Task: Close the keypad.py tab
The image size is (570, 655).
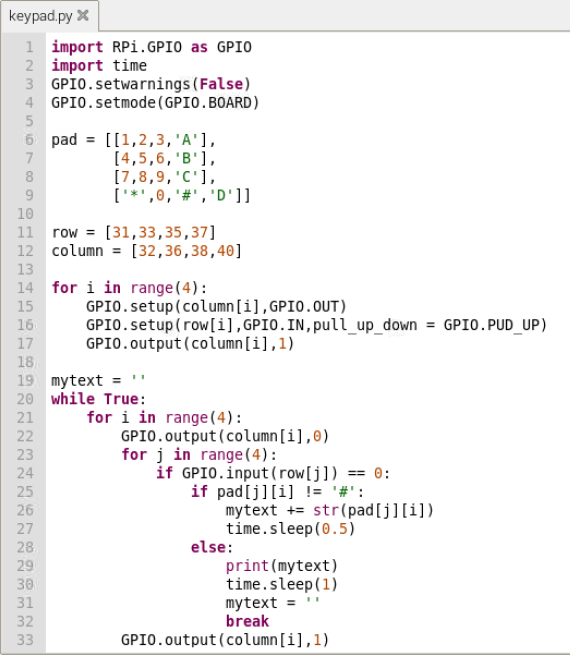Action: (x=83, y=15)
